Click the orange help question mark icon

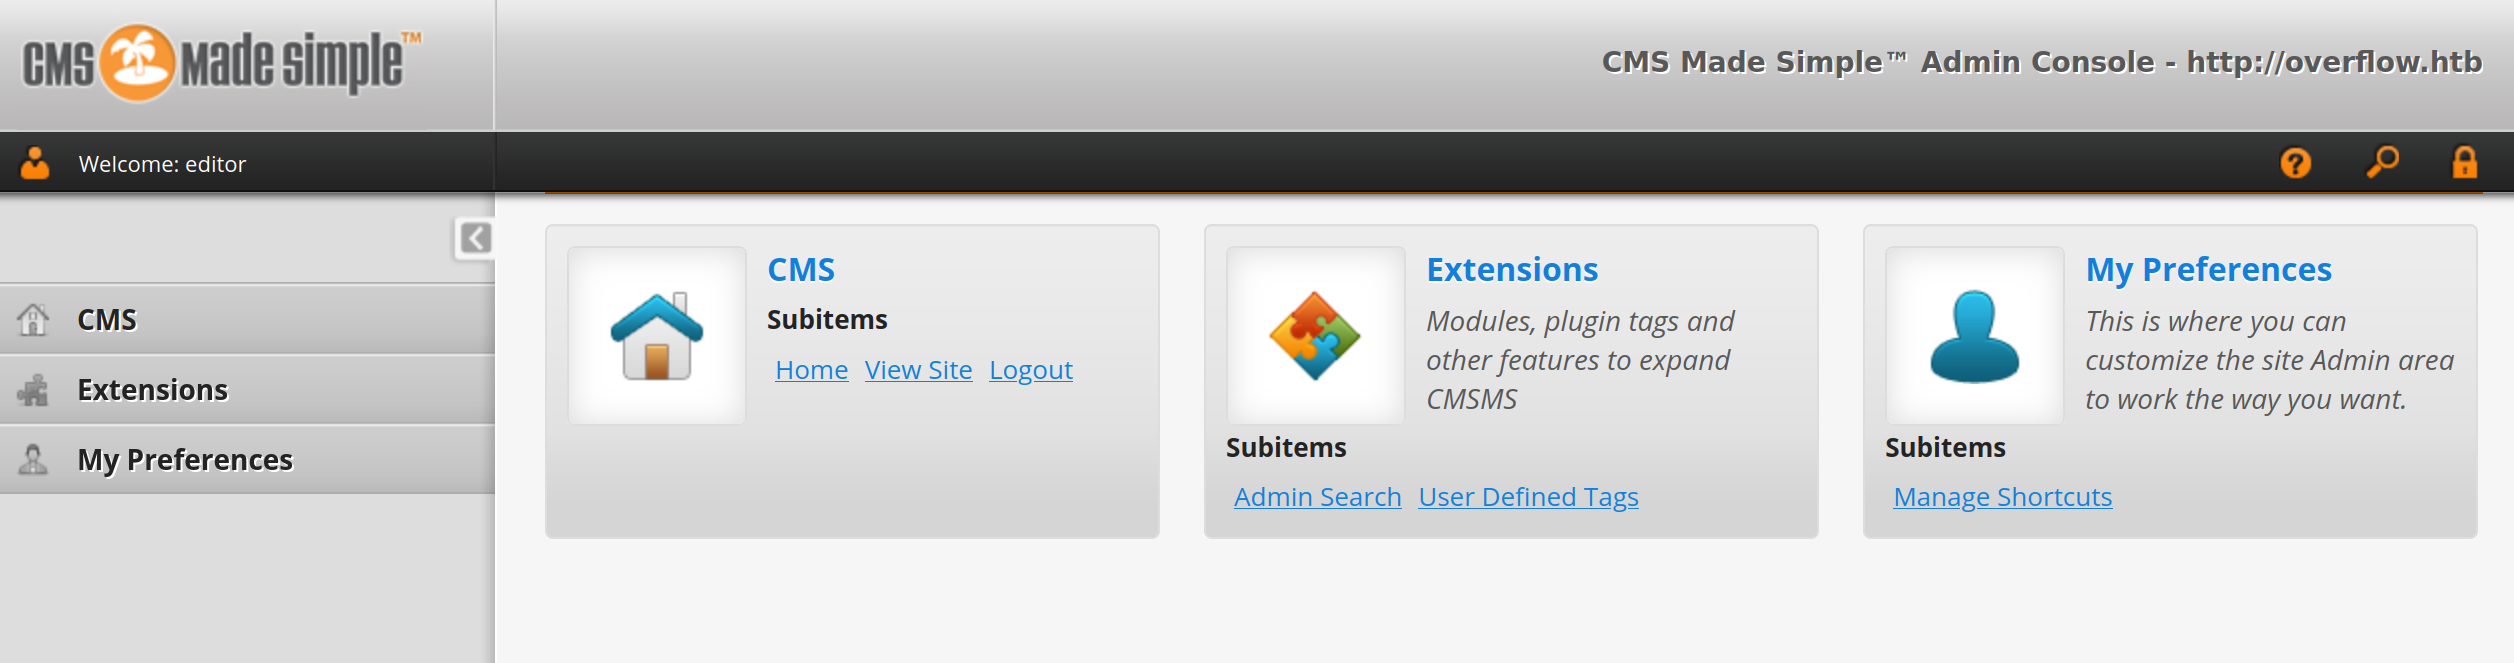pos(2295,163)
